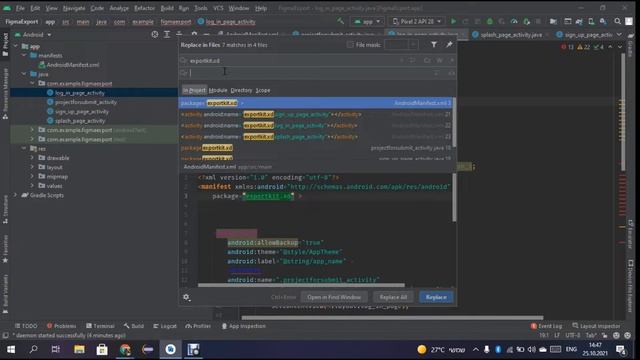Image resolution: width=640 pixels, height=360 pixels.
Task: Open the Device Manager phone icon
Action: [591, 21]
